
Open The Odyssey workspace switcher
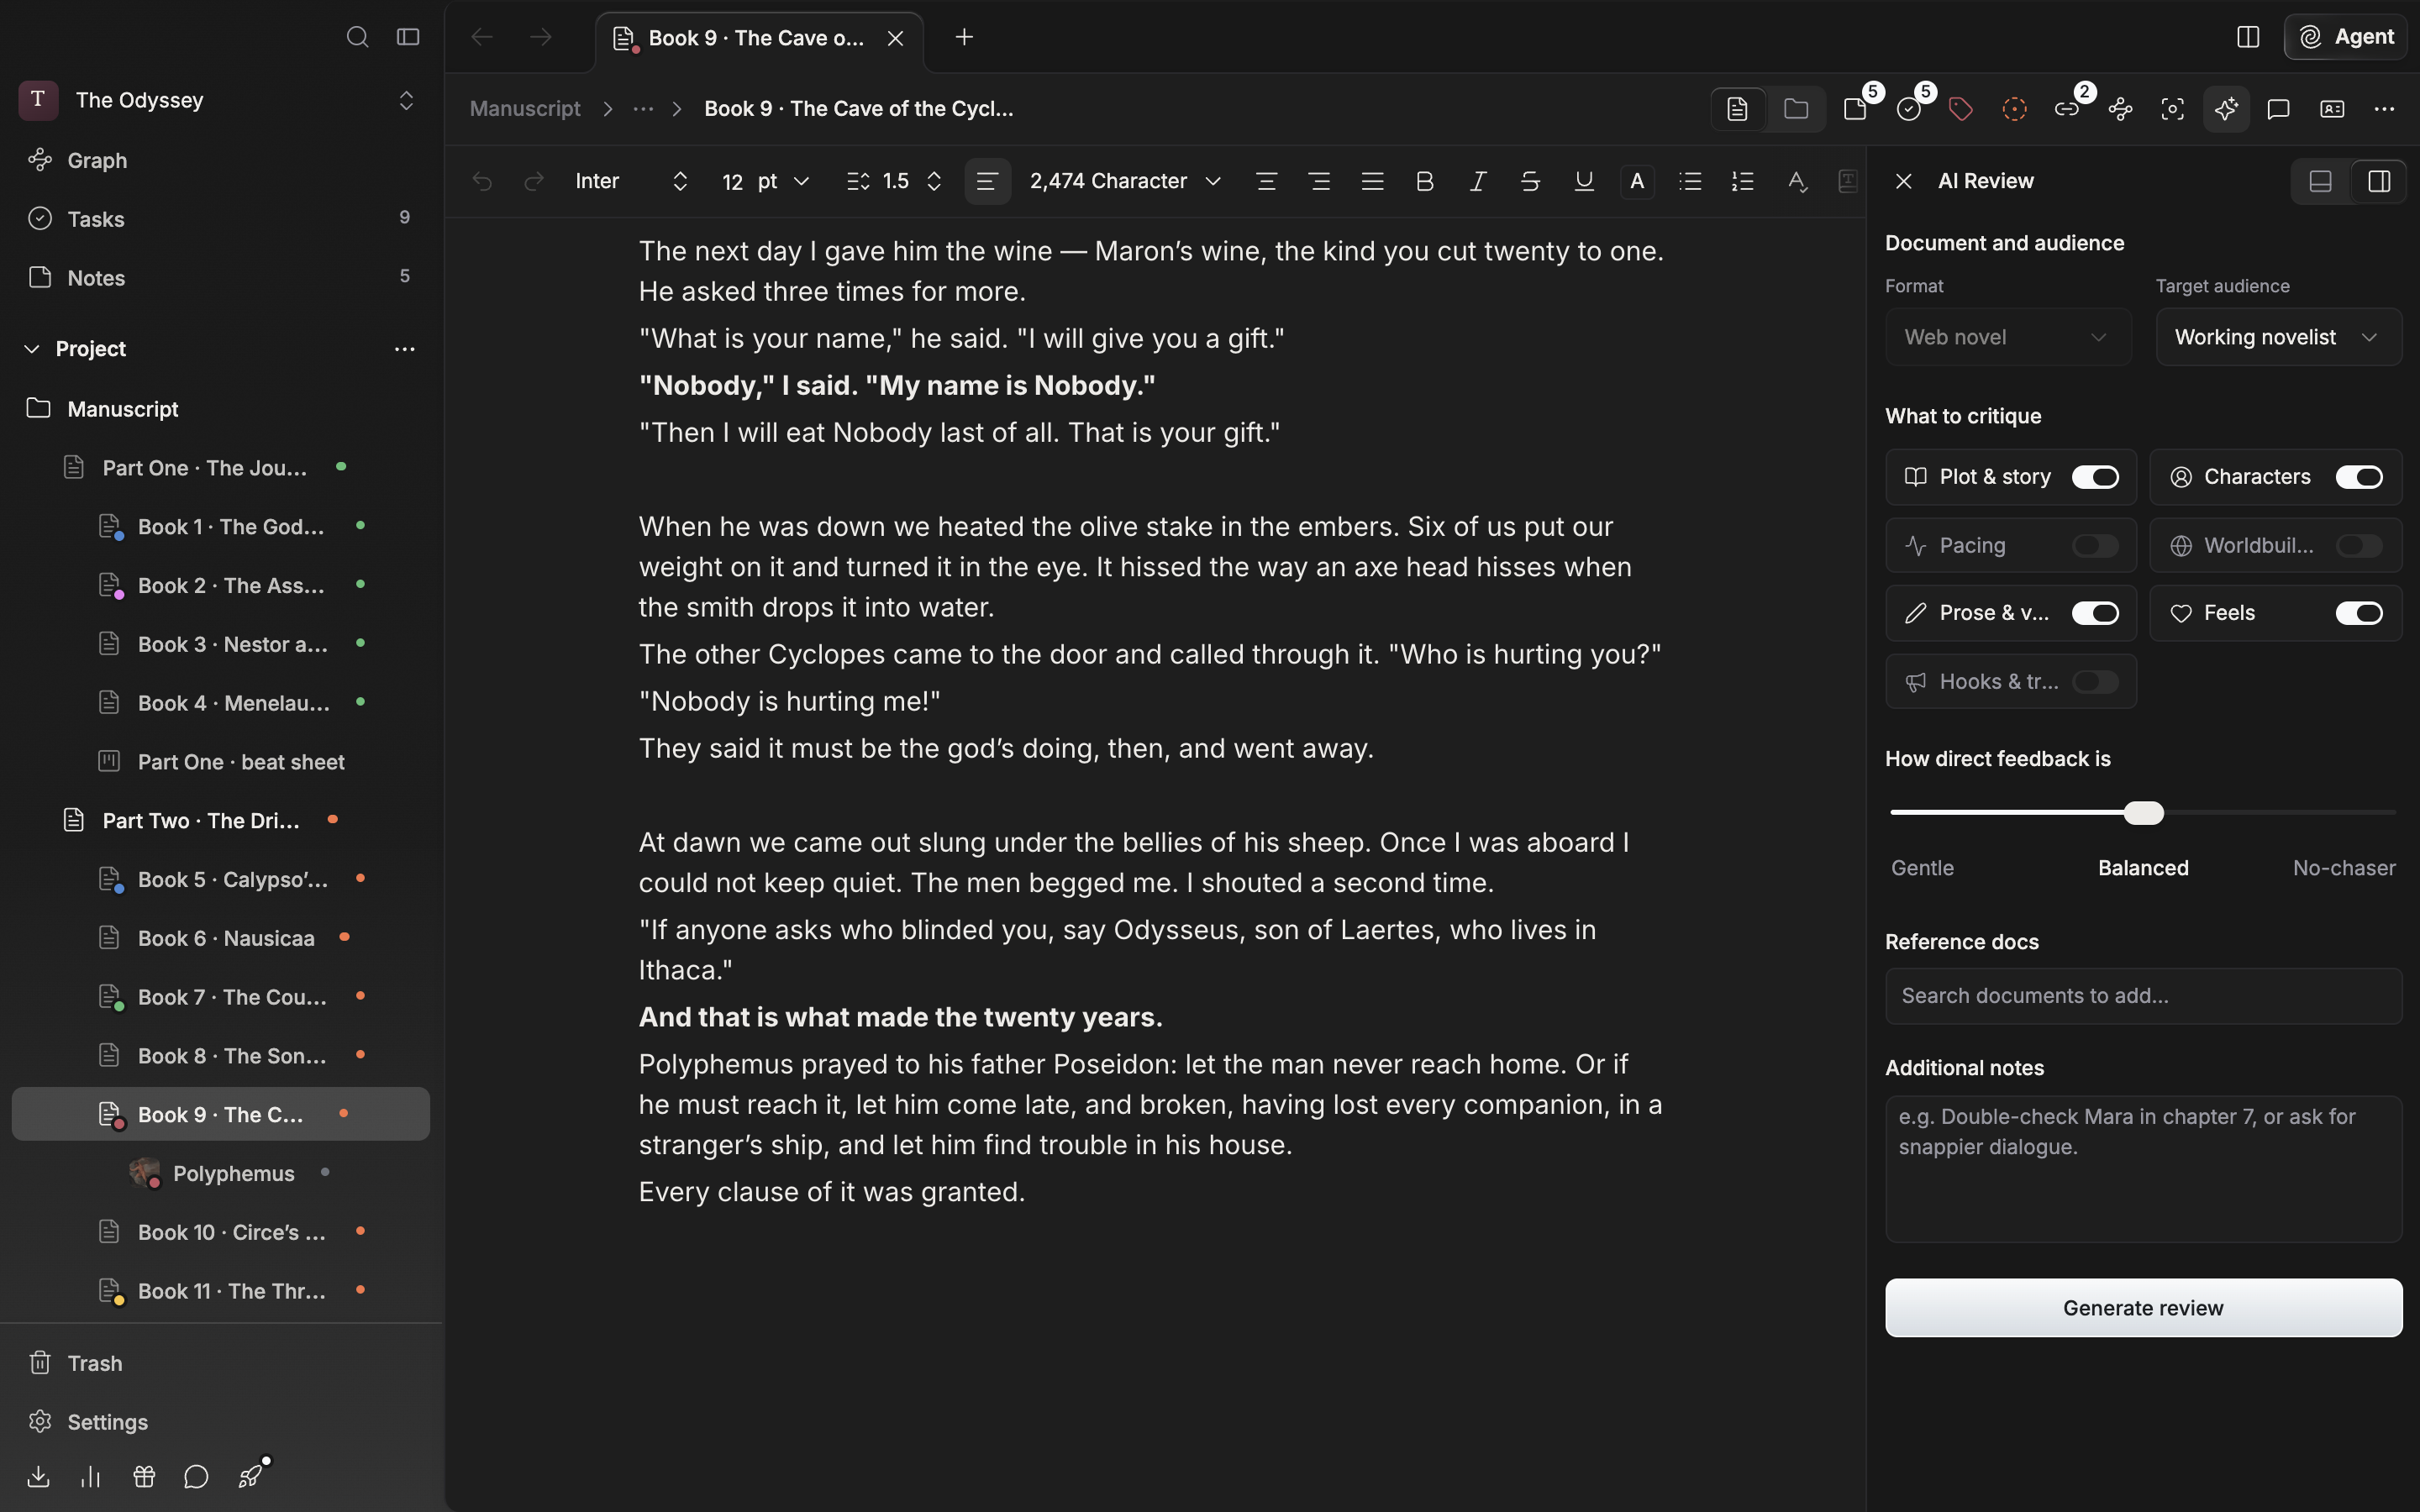coord(220,100)
